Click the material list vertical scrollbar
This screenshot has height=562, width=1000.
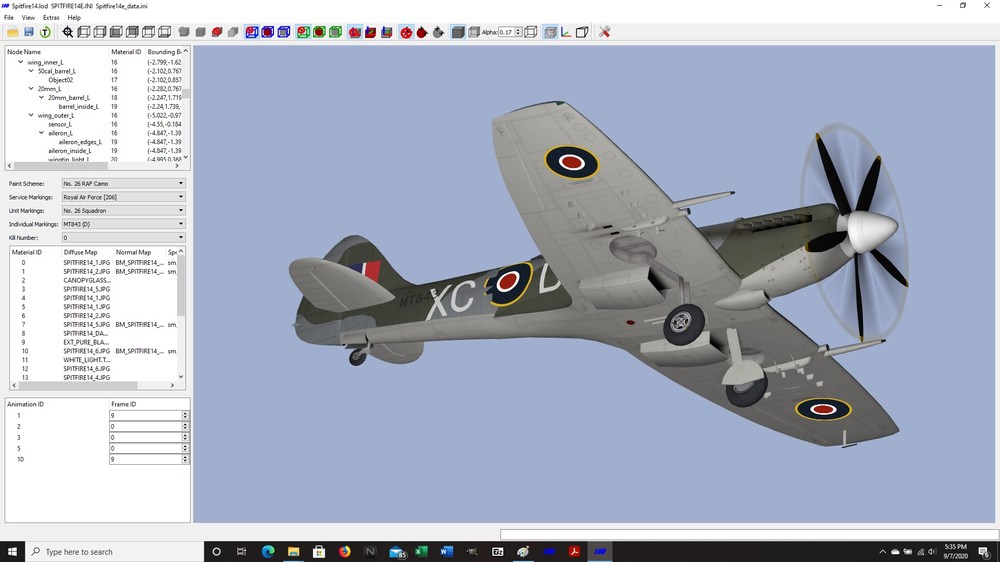(181, 315)
